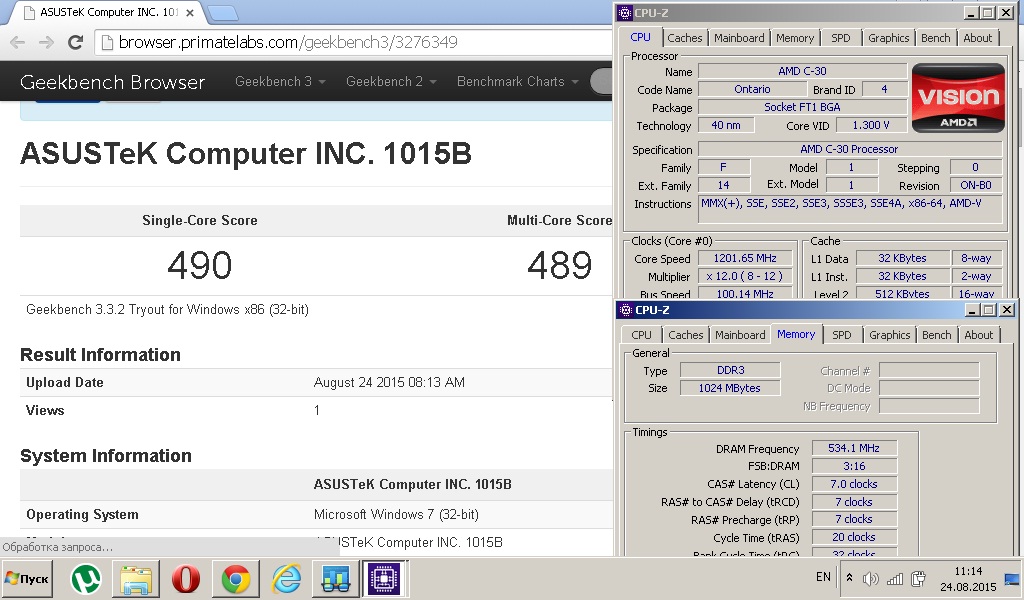Open CPU tab in lower CPU-Z window
Viewport: 1024px width, 600px height.
coord(641,335)
